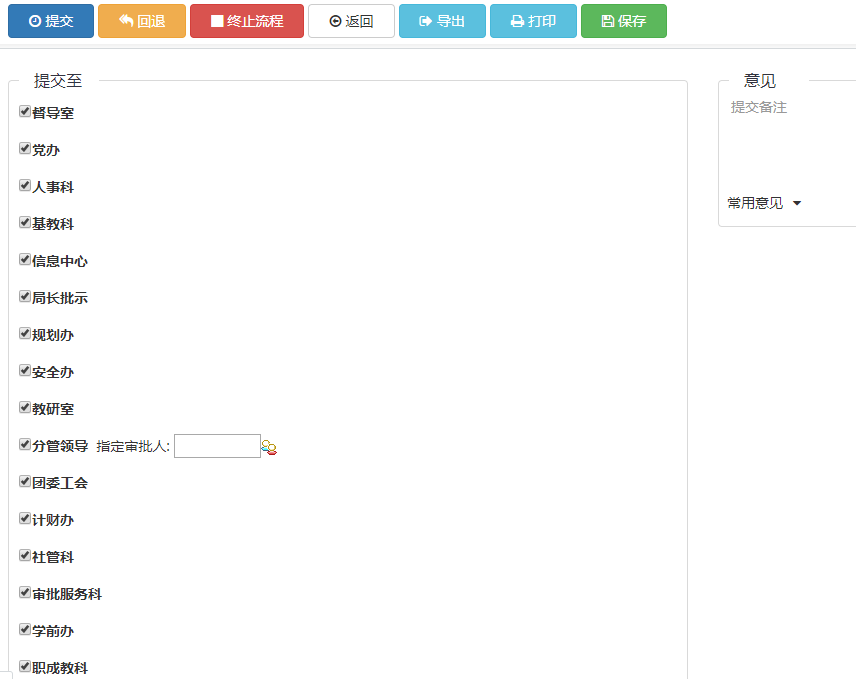Click the red 终止流程 button

coord(247,21)
